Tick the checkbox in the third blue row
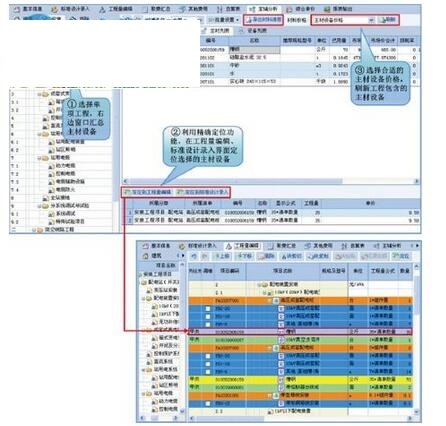This screenshot has height=426, width=446. pyautogui.click(x=208, y=324)
